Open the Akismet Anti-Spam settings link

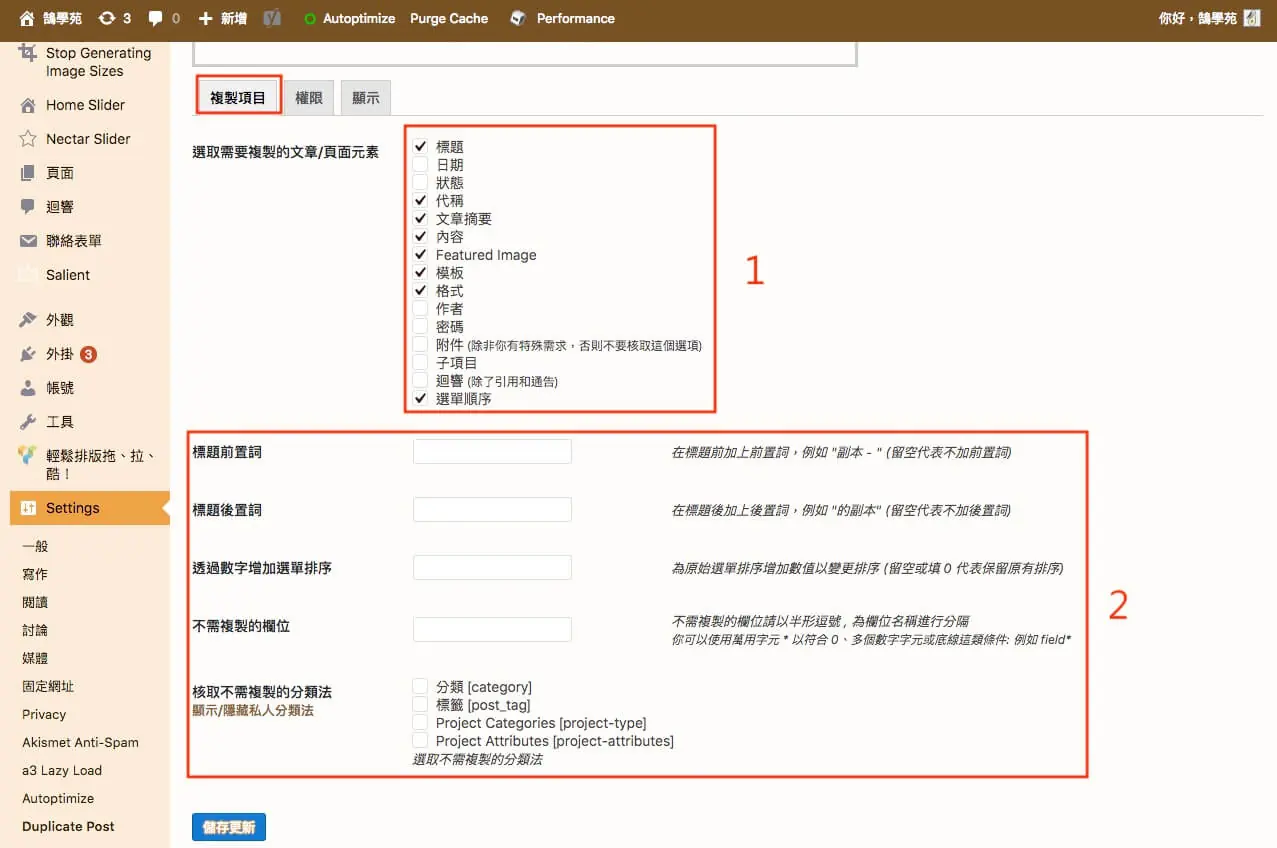(x=80, y=742)
